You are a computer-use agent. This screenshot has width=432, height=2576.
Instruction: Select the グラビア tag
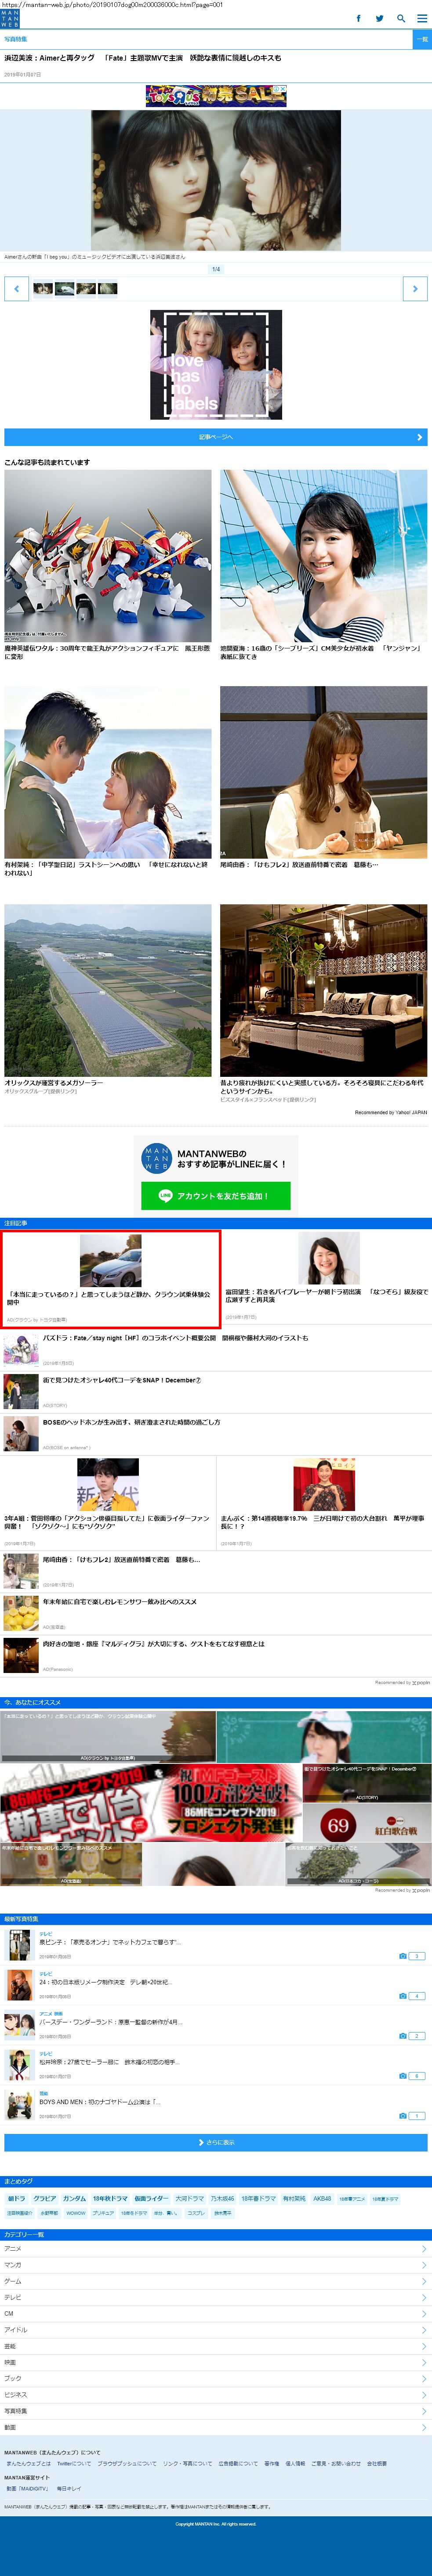pos(45,2199)
